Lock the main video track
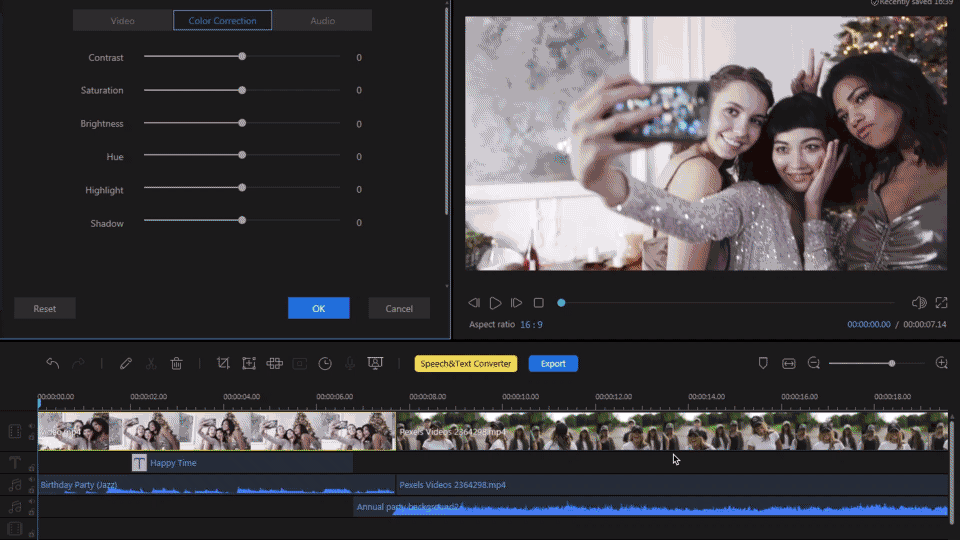The height and width of the screenshot is (540, 960). [32, 437]
